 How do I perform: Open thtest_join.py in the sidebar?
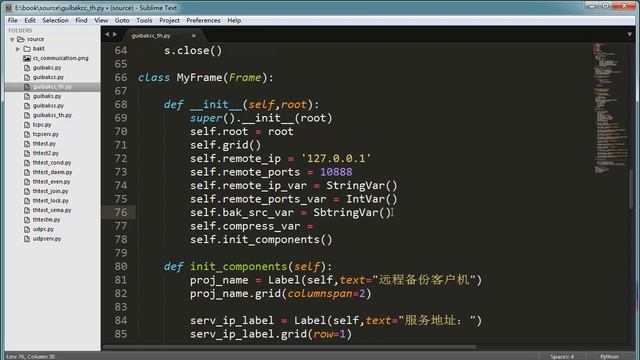click(51, 191)
